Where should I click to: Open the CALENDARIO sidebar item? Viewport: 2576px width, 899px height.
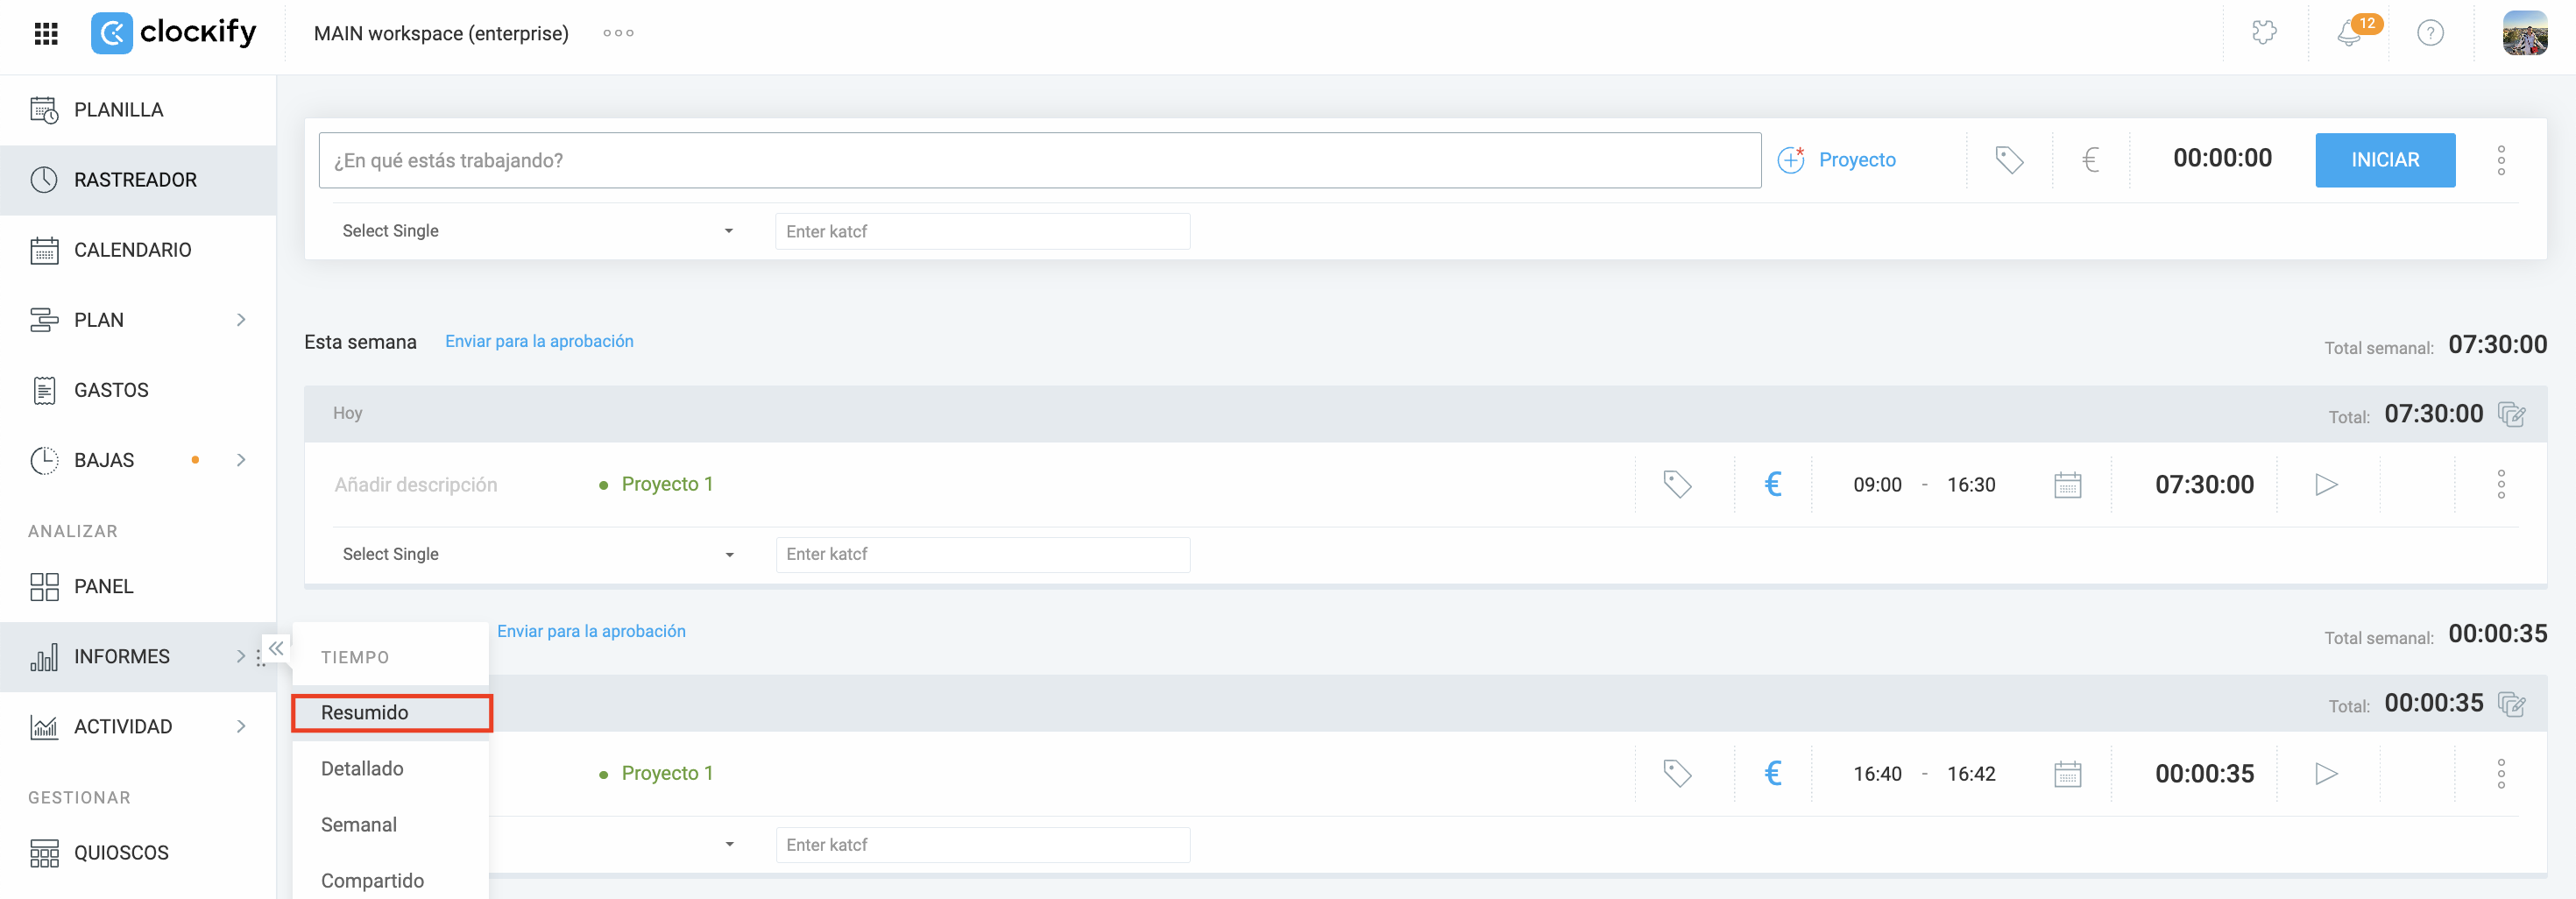pyautogui.click(x=132, y=250)
